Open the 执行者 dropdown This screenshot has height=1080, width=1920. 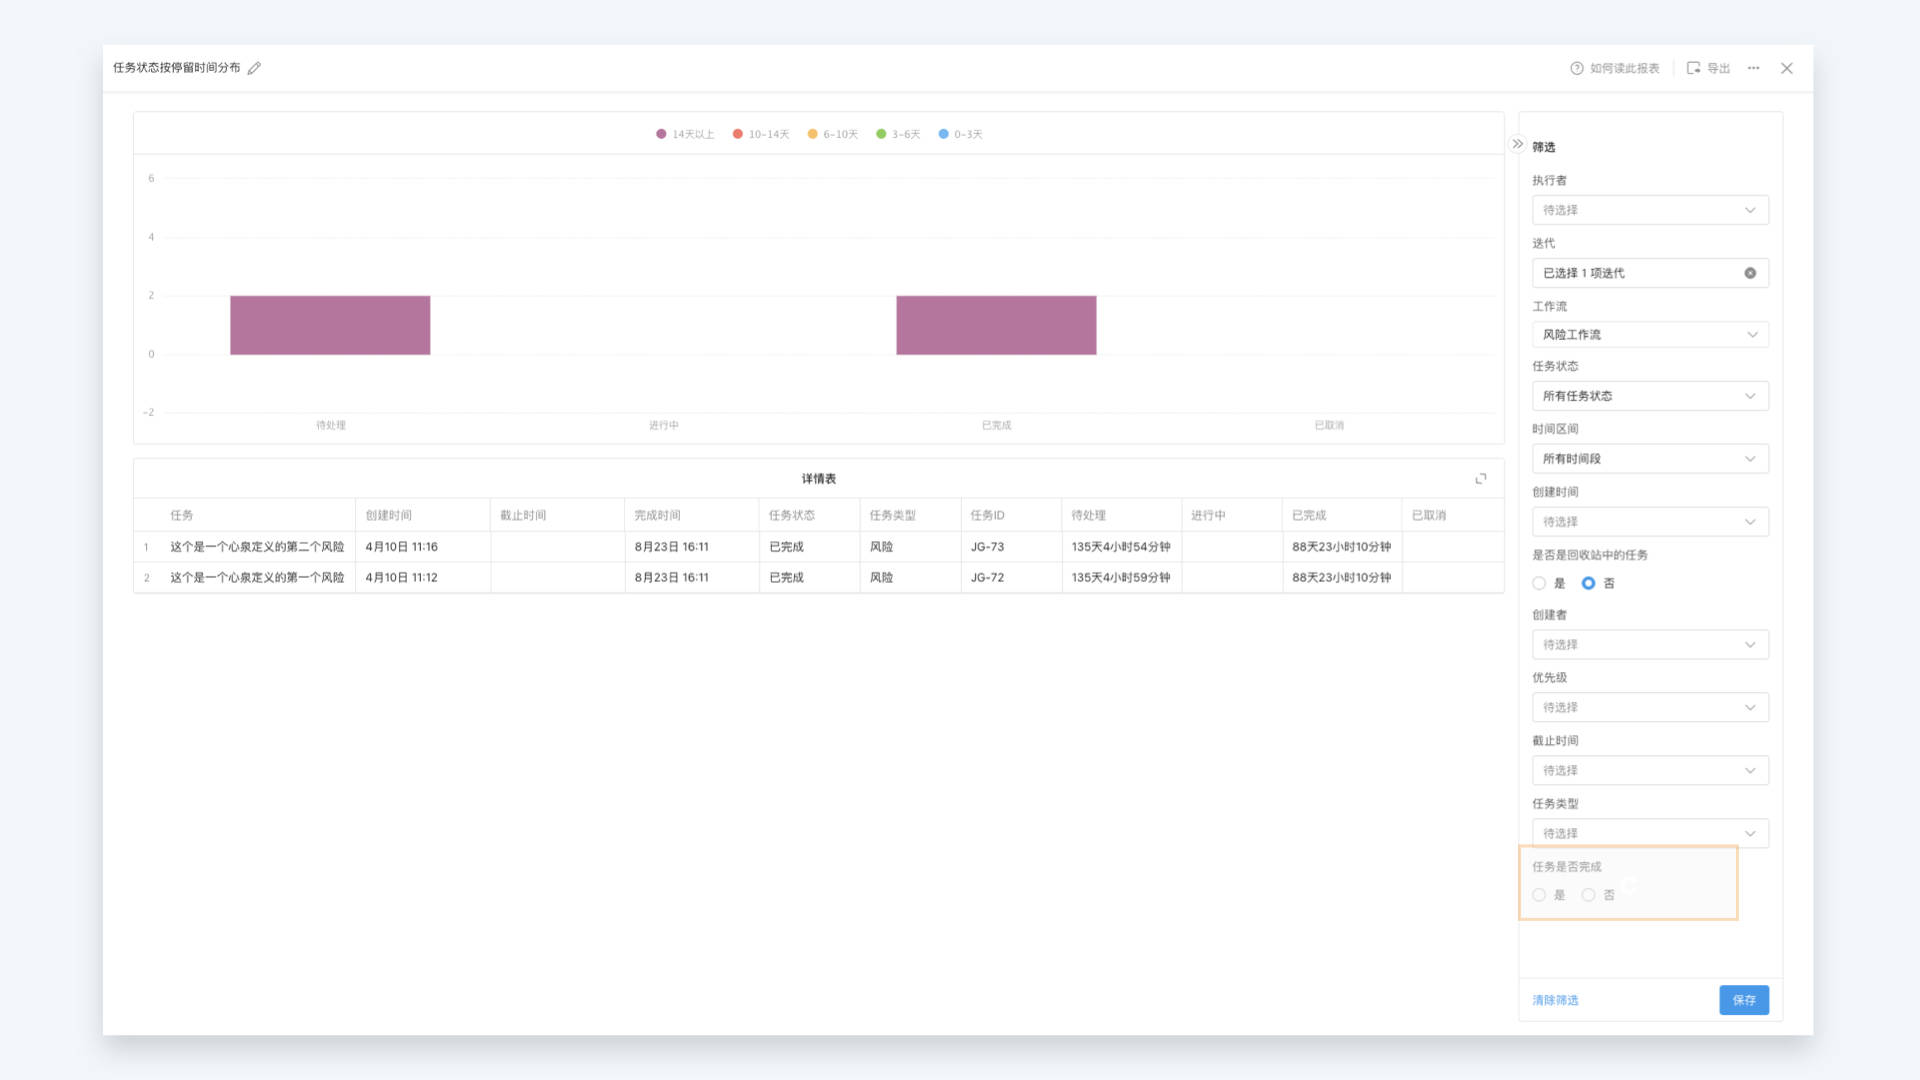[x=1650, y=210]
